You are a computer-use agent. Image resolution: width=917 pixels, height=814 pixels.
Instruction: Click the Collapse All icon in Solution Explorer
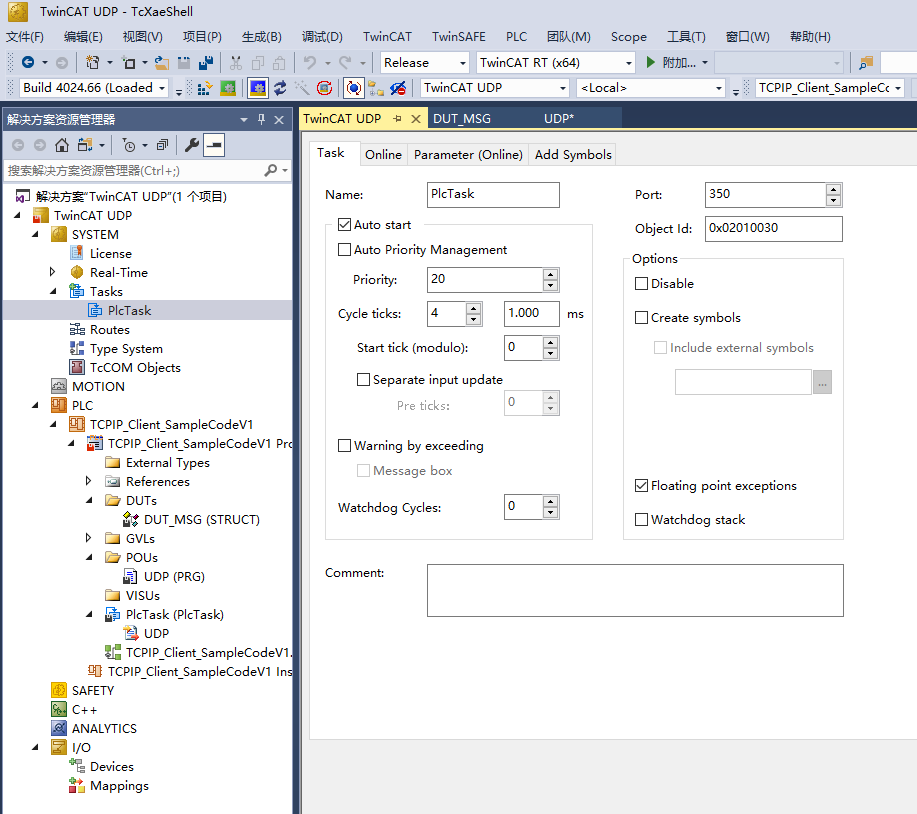(x=162, y=145)
